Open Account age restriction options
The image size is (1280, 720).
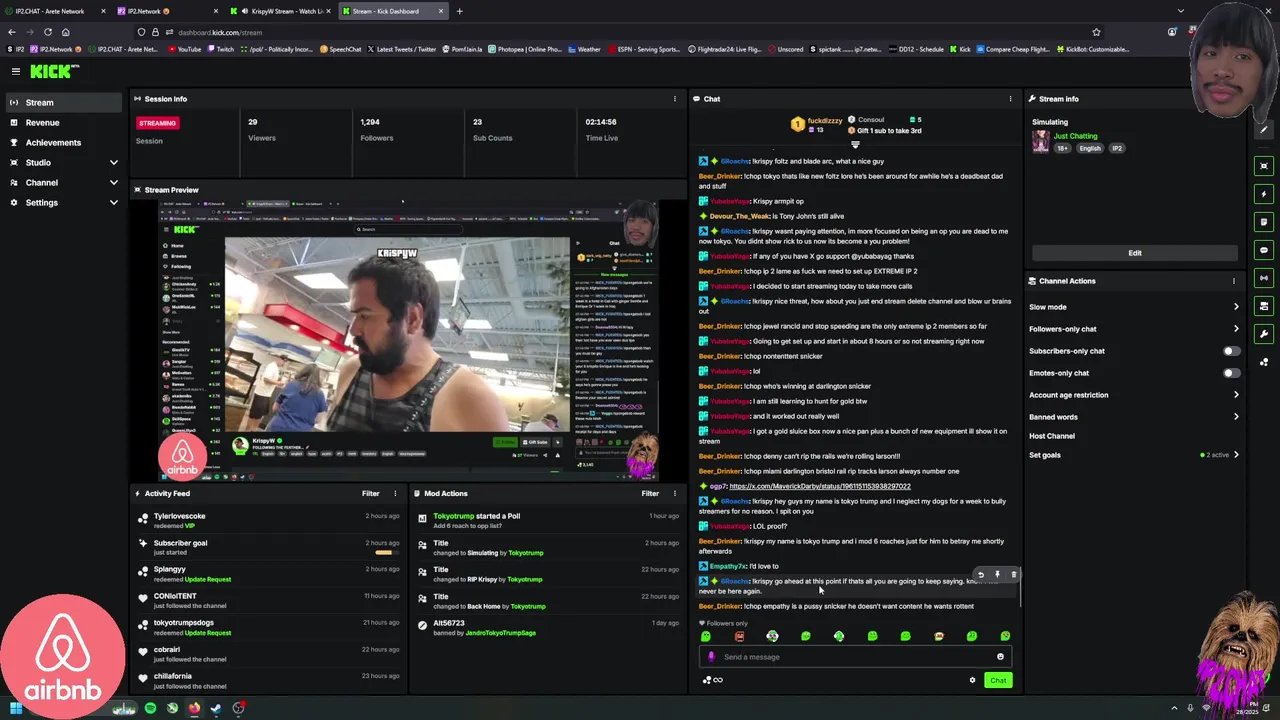[1134, 395]
